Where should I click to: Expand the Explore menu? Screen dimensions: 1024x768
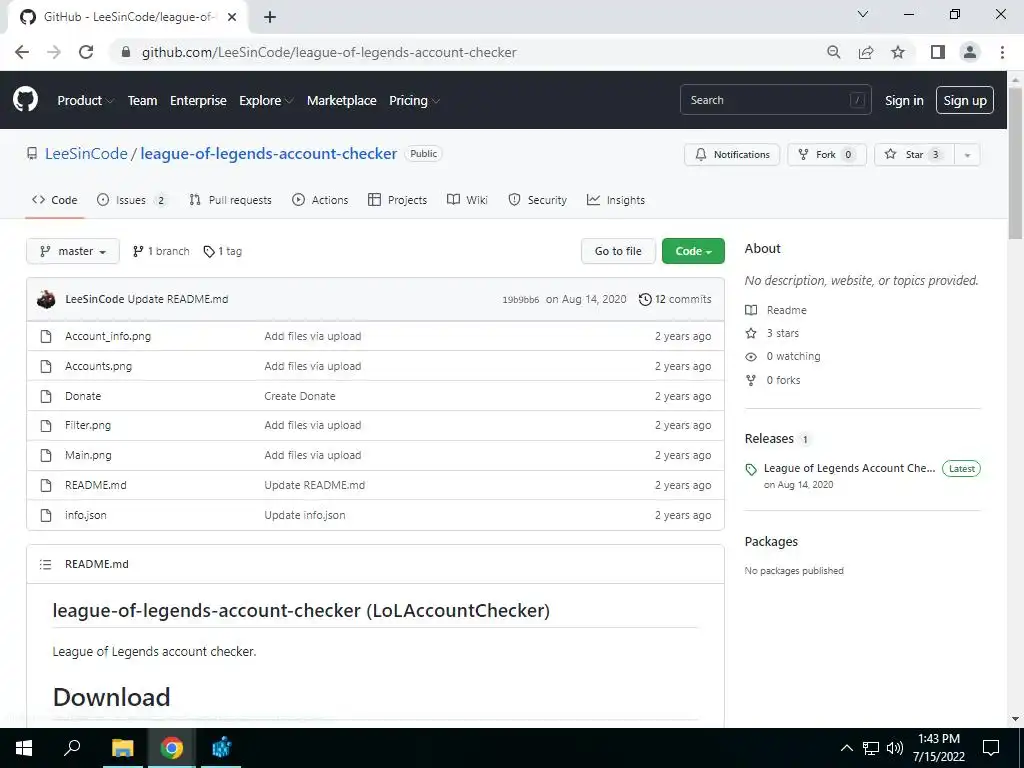click(x=266, y=101)
